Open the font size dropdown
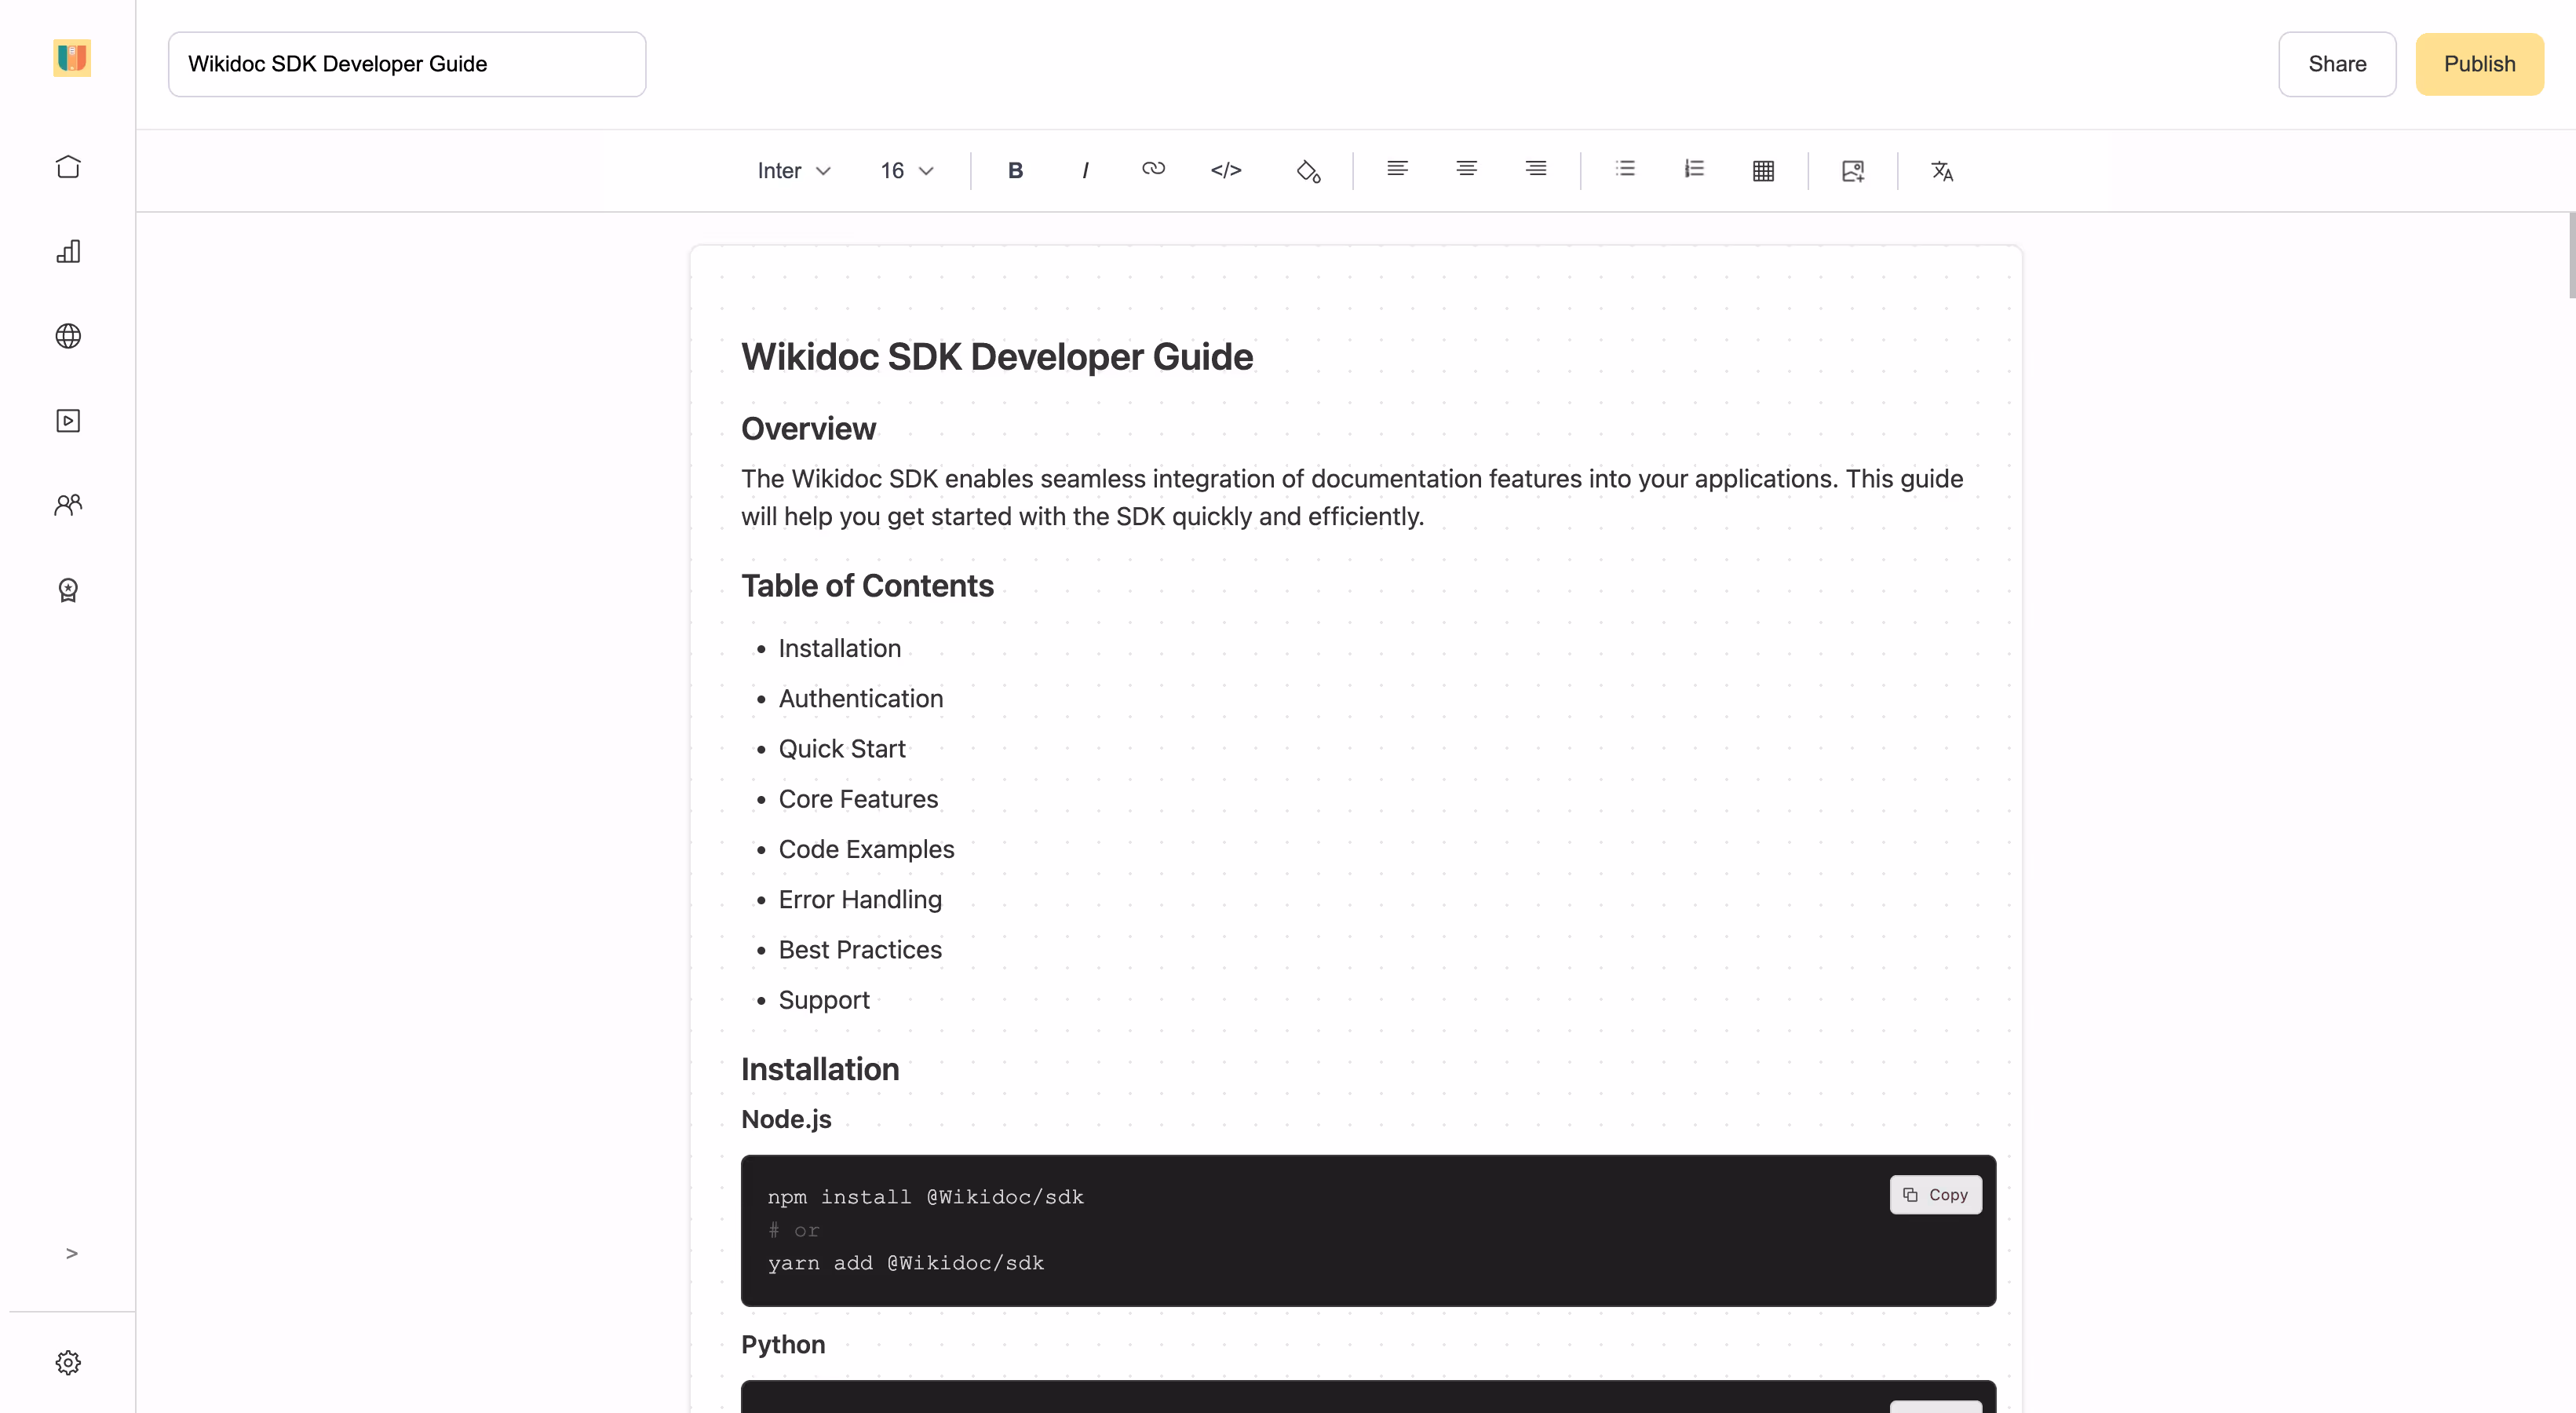The width and height of the screenshot is (2576, 1413). point(905,170)
